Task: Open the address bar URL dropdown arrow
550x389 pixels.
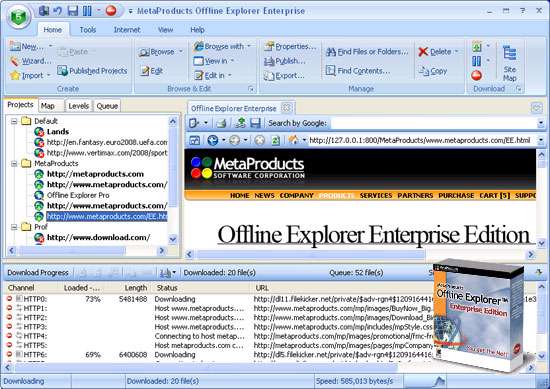Action: tap(541, 140)
